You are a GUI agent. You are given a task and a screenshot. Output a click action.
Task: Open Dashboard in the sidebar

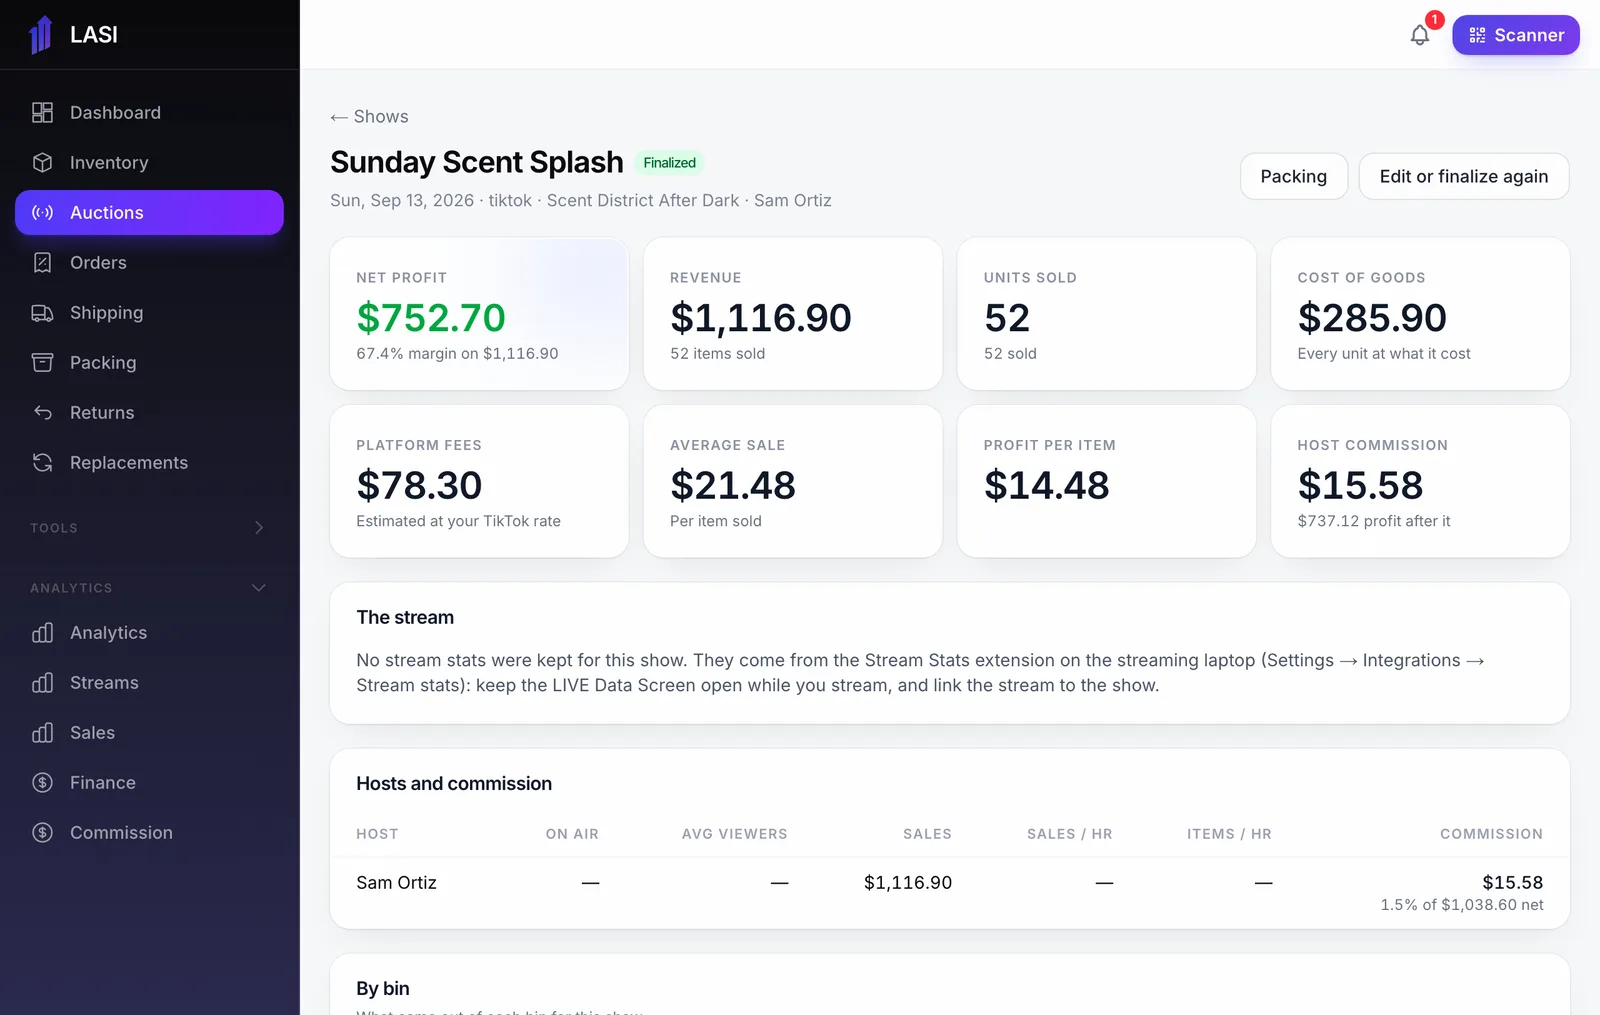(x=150, y=113)
